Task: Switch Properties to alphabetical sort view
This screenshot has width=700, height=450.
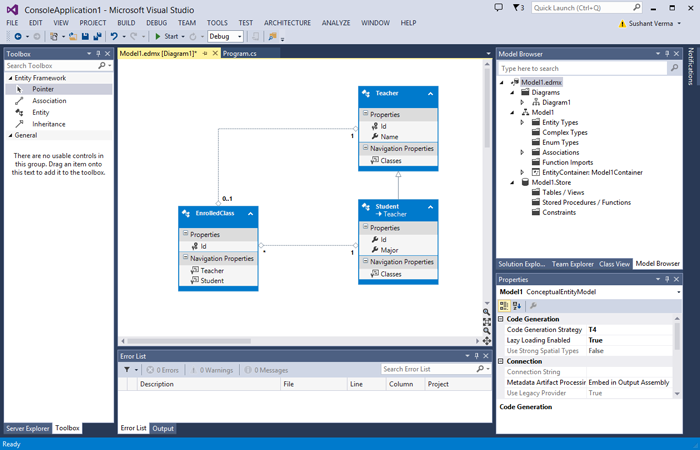Action: [x=517, y=306]
